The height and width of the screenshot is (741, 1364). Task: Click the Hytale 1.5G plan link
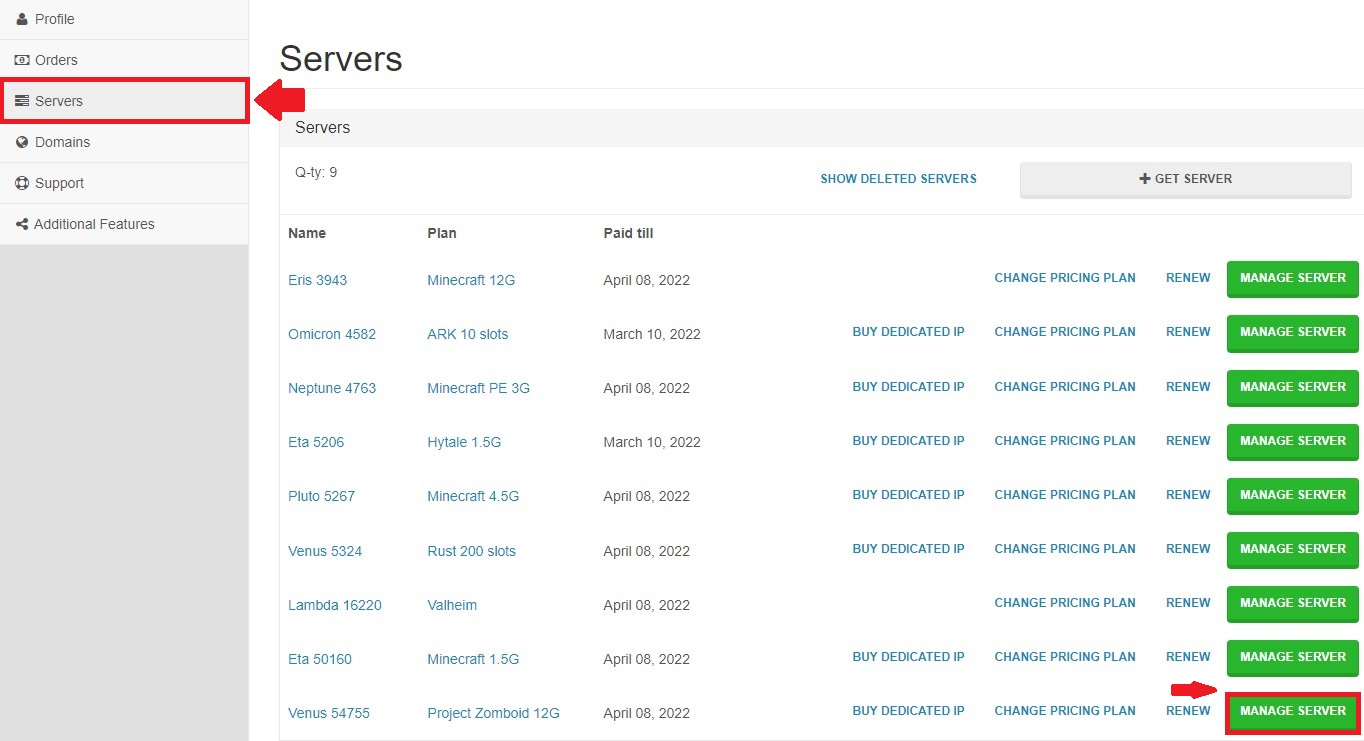463,442
